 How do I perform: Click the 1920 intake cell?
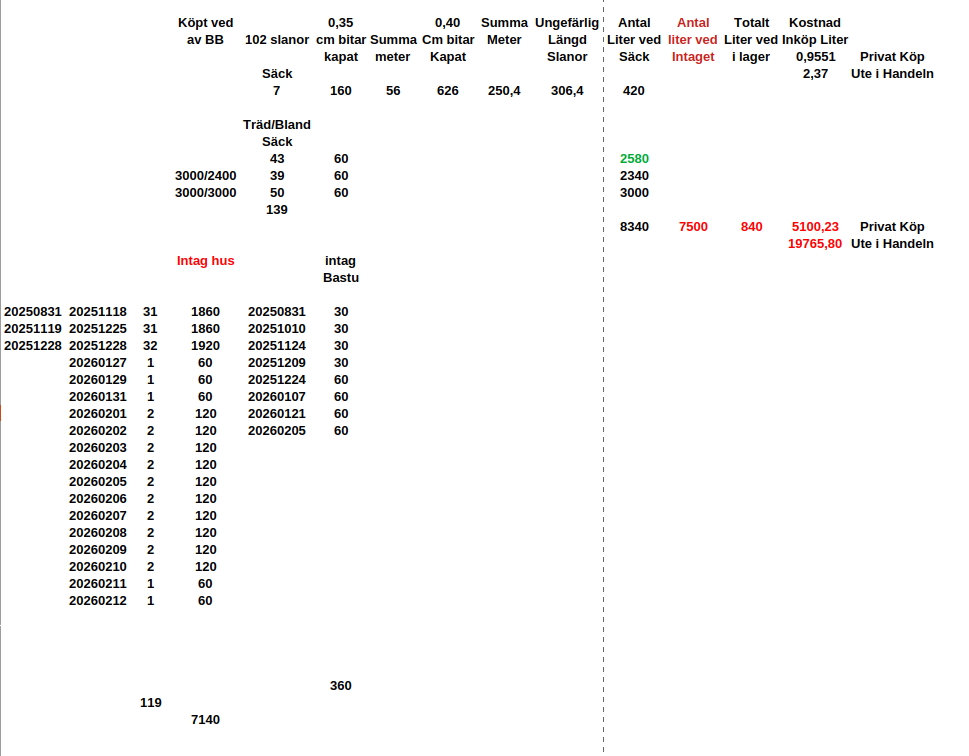click(205, 346)
